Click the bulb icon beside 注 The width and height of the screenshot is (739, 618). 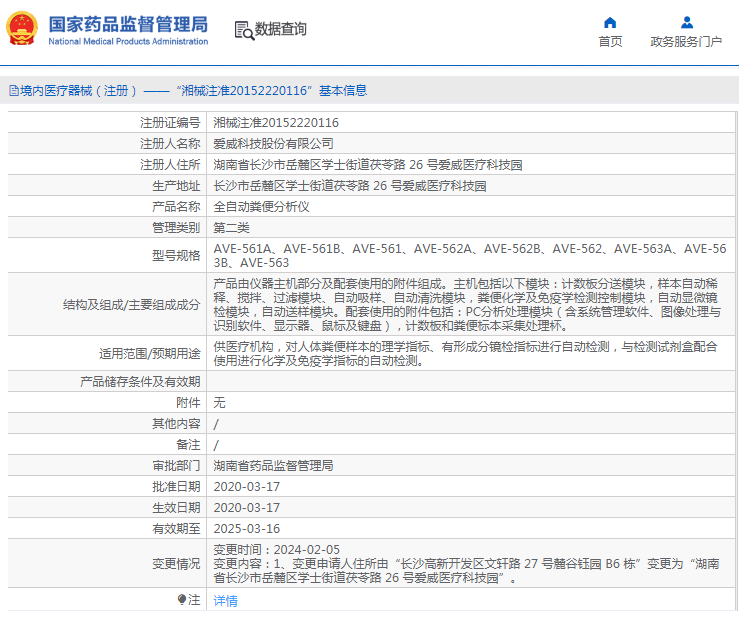coord(181,599)
